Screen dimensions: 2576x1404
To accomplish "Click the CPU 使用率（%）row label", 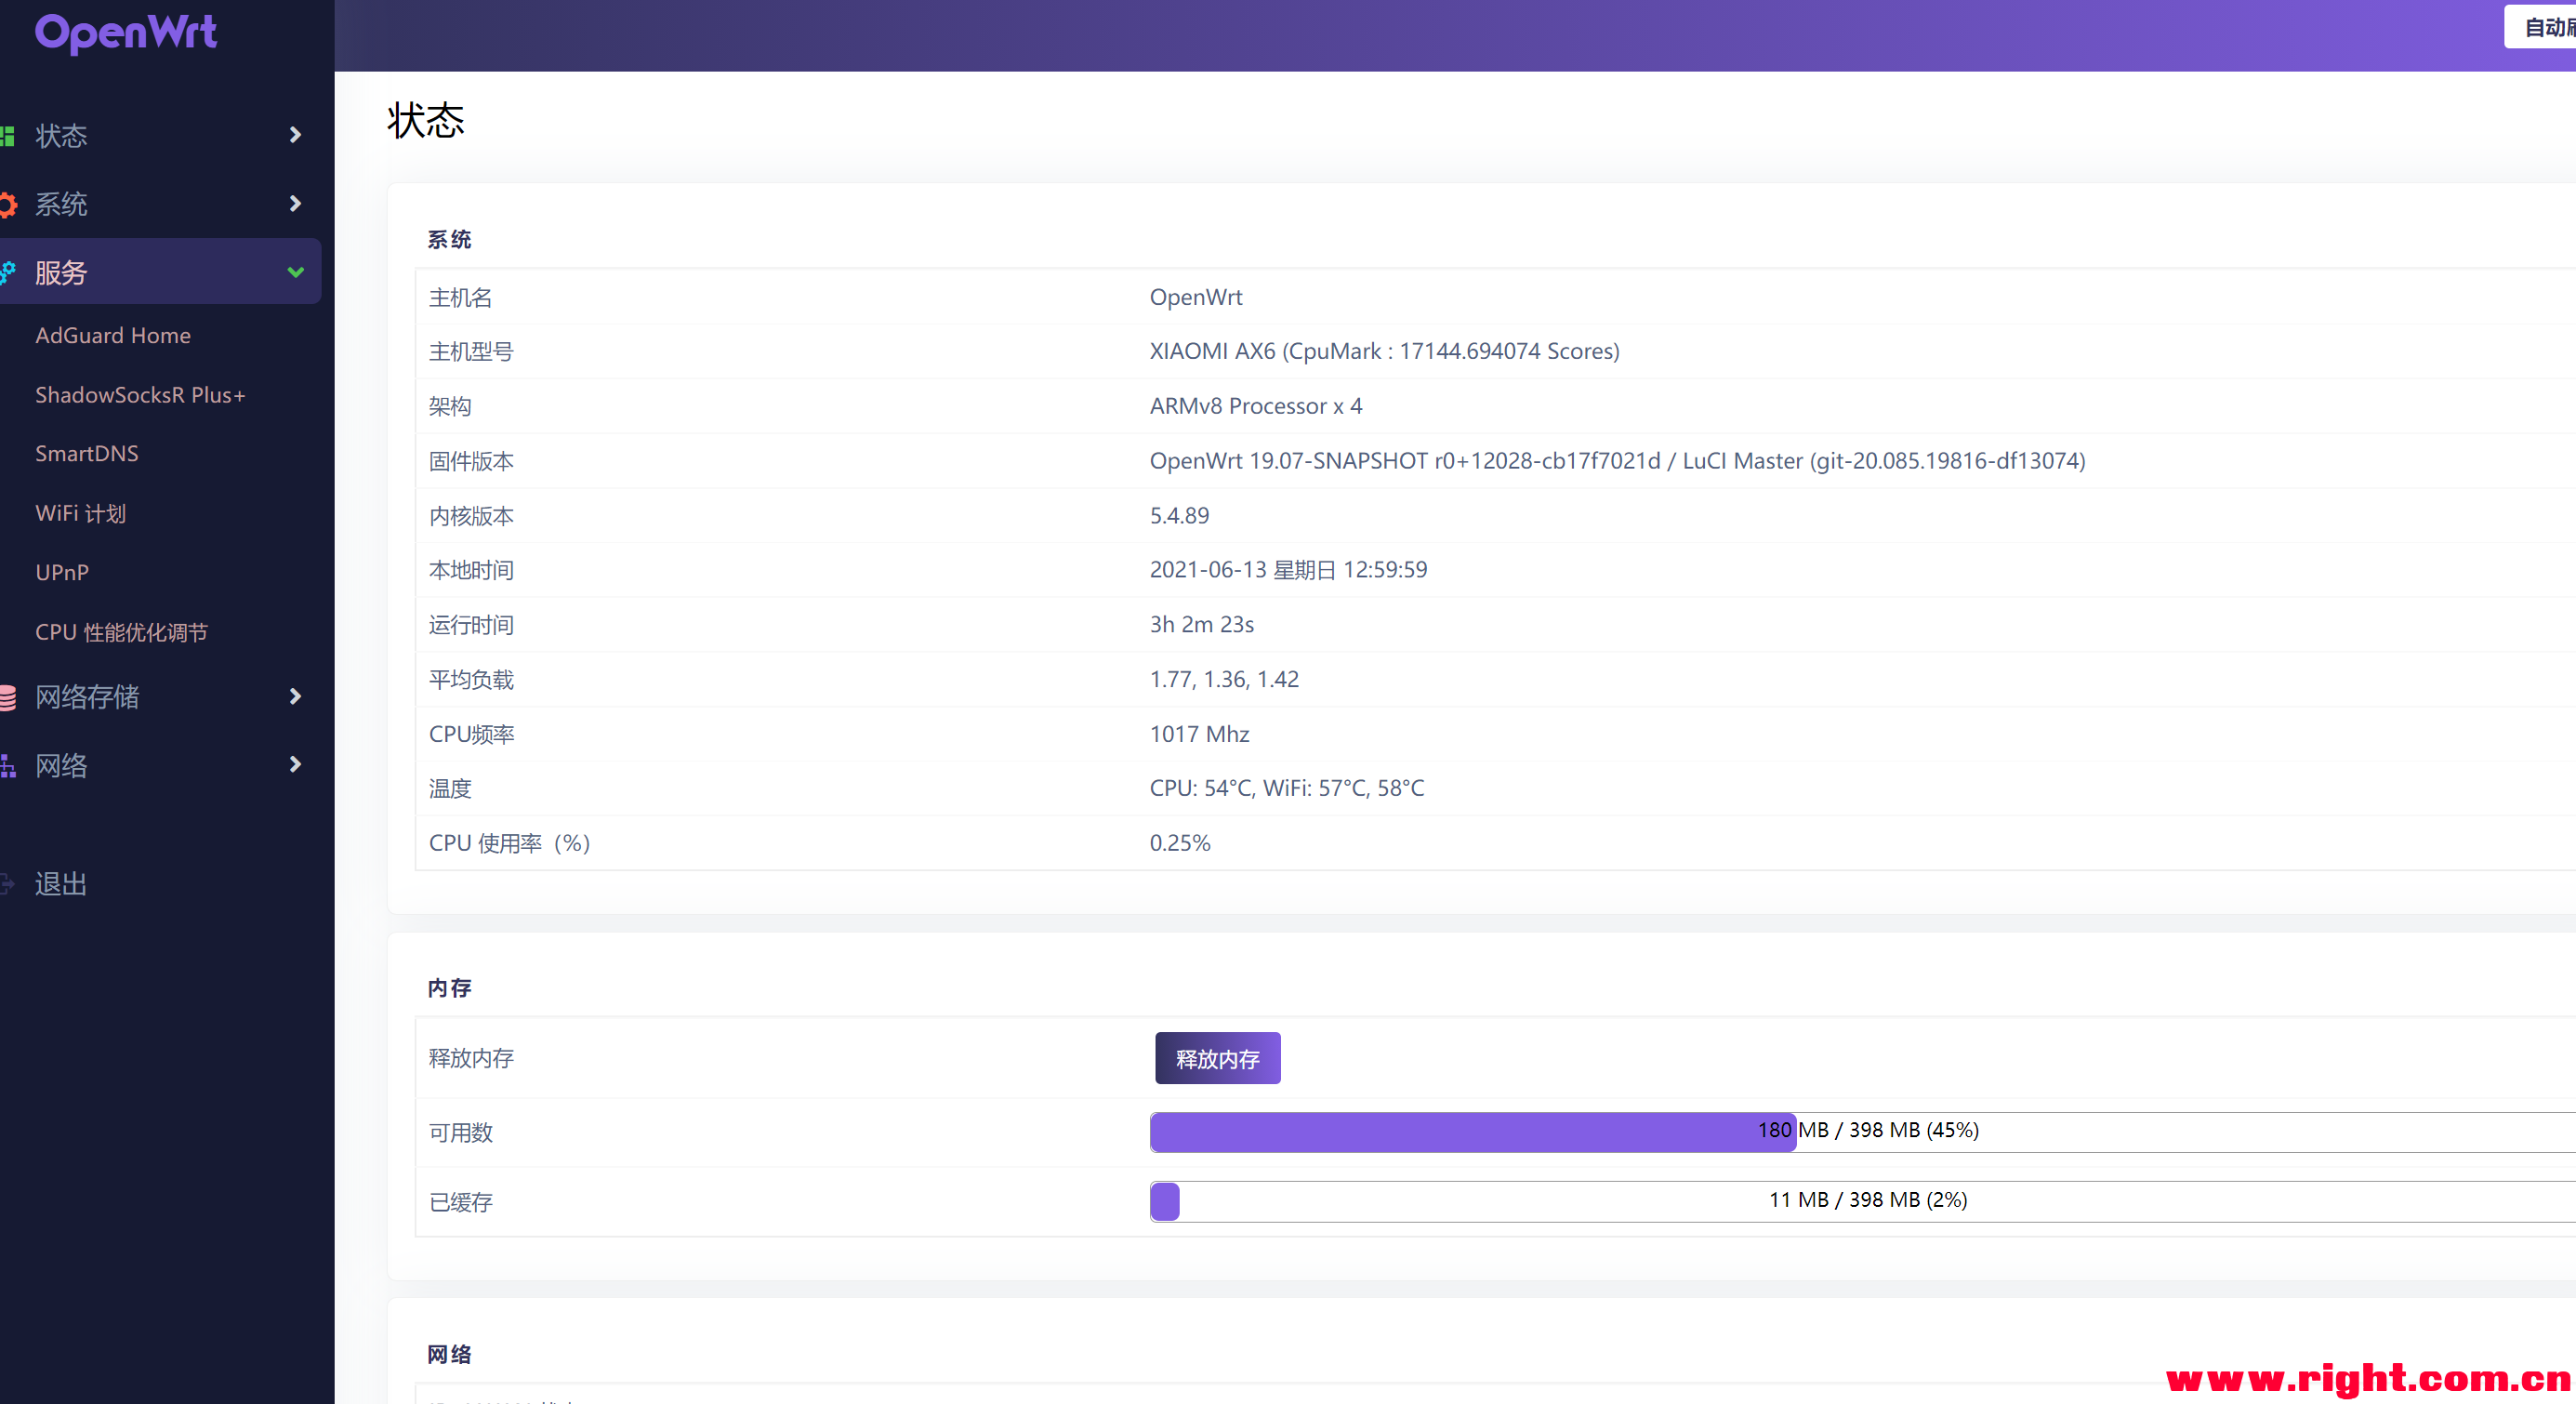I will pyautogui.click(x=510, y=843).
